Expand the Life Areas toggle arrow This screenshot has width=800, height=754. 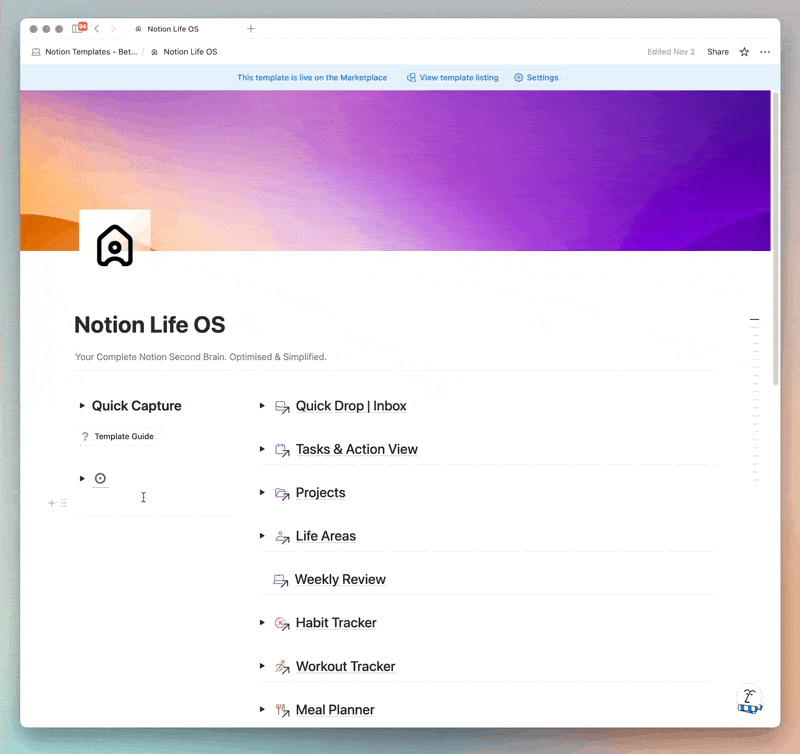[262, 536]
